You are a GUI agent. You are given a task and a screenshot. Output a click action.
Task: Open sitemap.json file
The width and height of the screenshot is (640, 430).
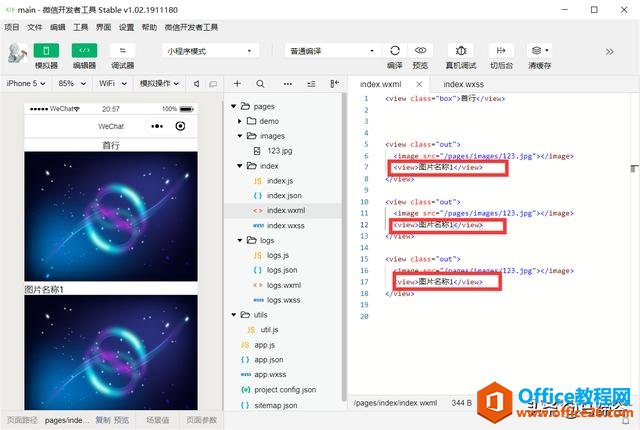coord(276,406)
